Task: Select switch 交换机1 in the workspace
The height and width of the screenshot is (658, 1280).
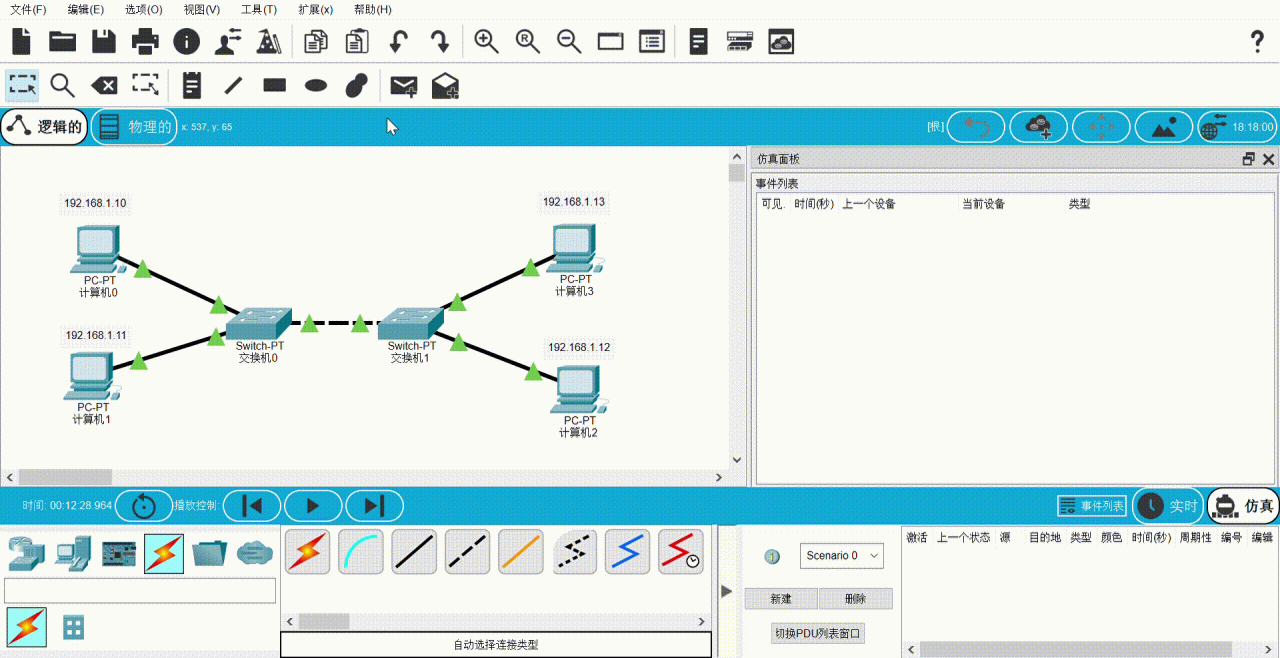Action: [x=410, y=324]
